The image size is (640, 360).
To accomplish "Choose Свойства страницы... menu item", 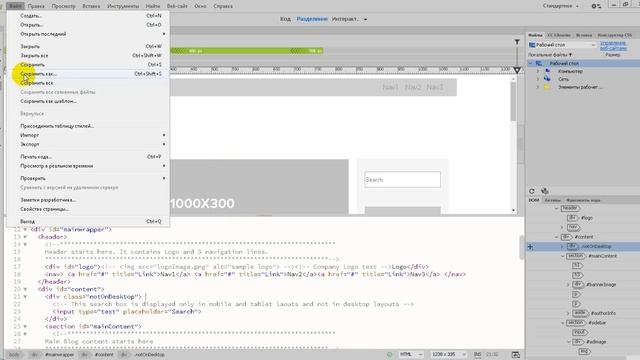I will pos(88,209).
